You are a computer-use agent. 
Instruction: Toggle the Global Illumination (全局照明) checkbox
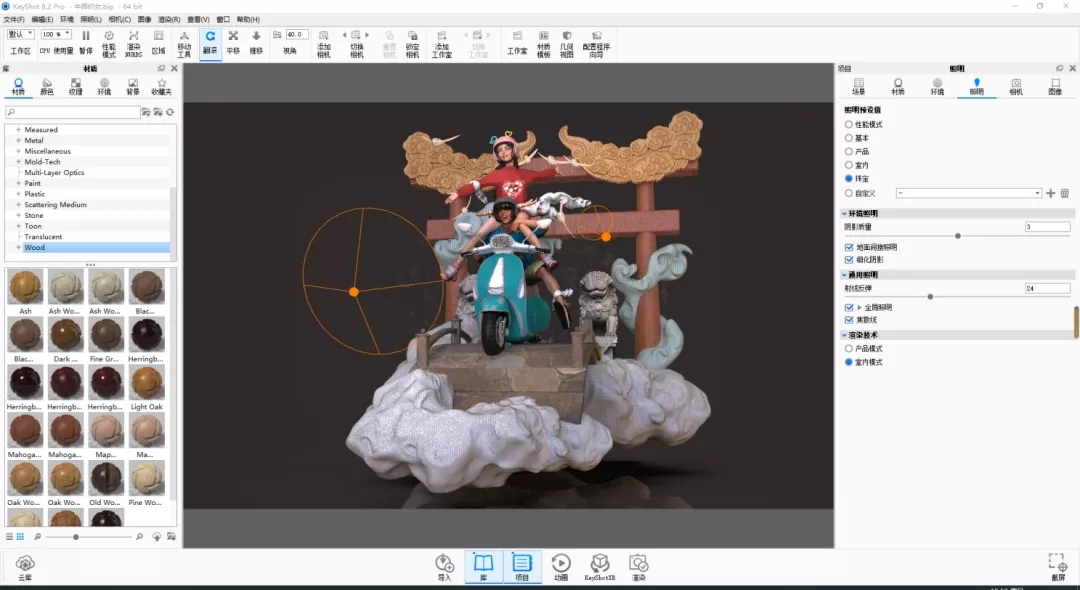tap(849, 308)
